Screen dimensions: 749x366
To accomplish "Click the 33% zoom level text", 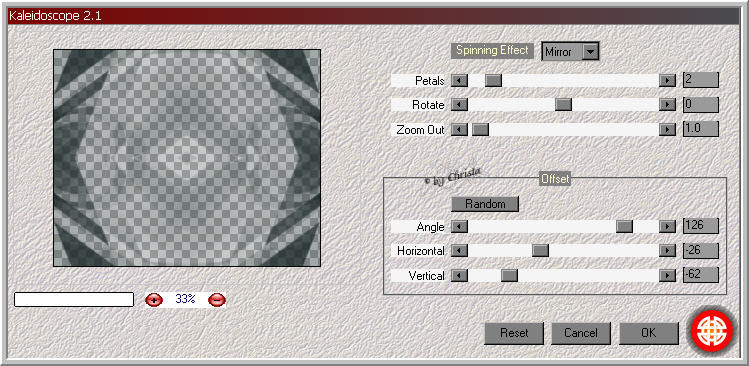I will point(185,300).
